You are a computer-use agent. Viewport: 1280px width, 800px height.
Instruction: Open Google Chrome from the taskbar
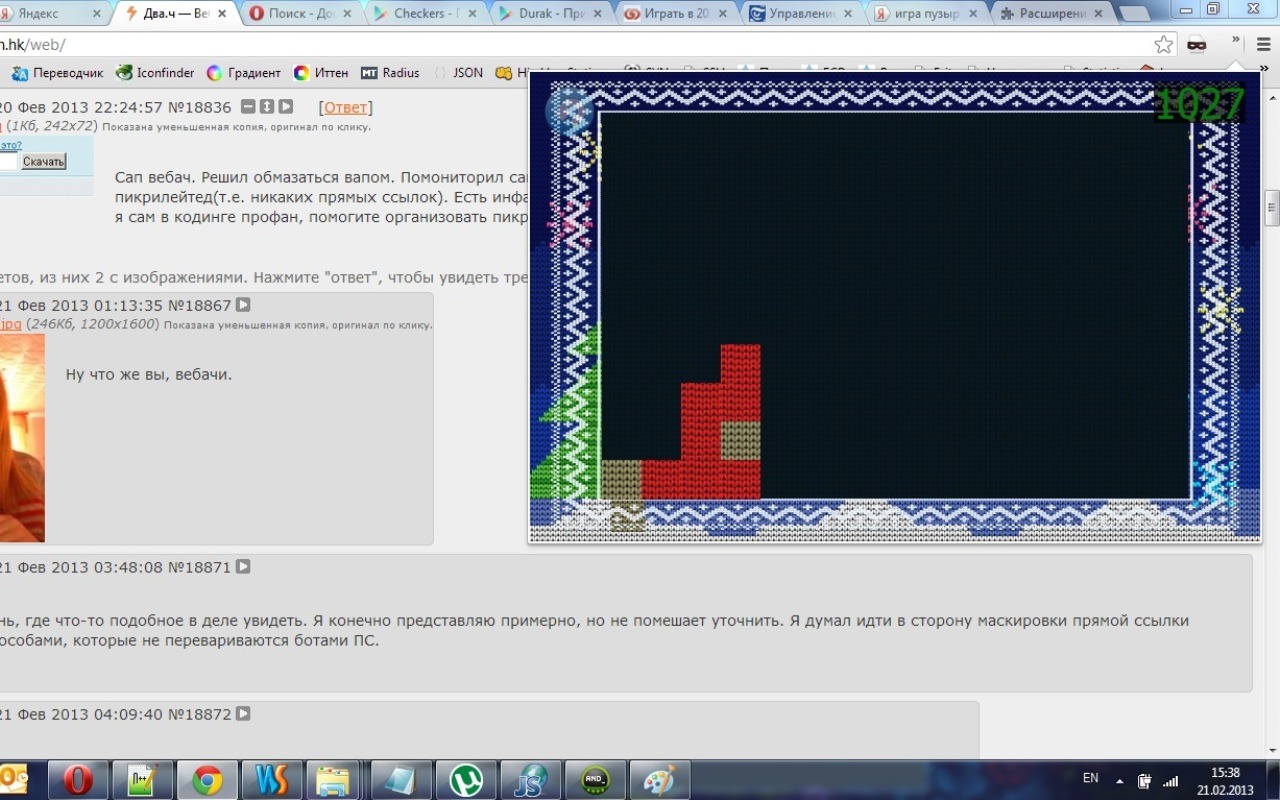coord(207,780)
